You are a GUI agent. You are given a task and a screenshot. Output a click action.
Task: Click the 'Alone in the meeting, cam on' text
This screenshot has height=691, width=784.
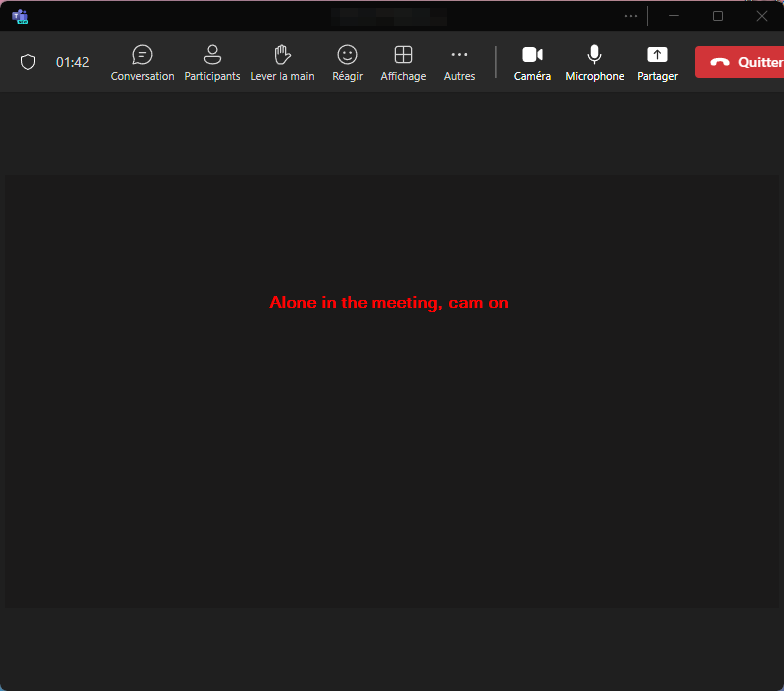click(389, 302)
